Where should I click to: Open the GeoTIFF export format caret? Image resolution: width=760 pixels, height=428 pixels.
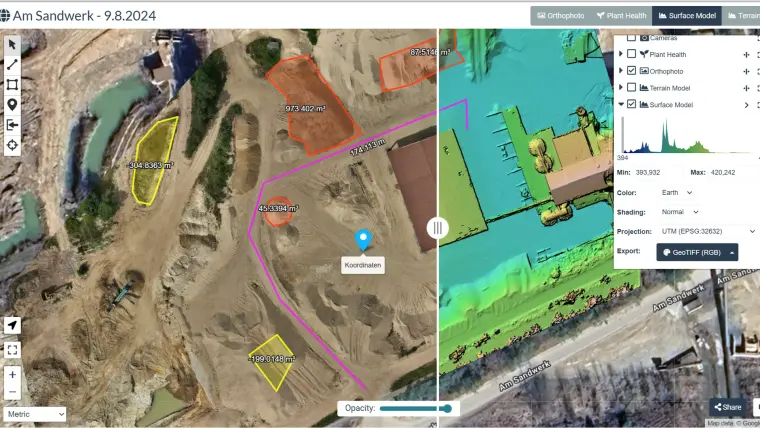732,252
